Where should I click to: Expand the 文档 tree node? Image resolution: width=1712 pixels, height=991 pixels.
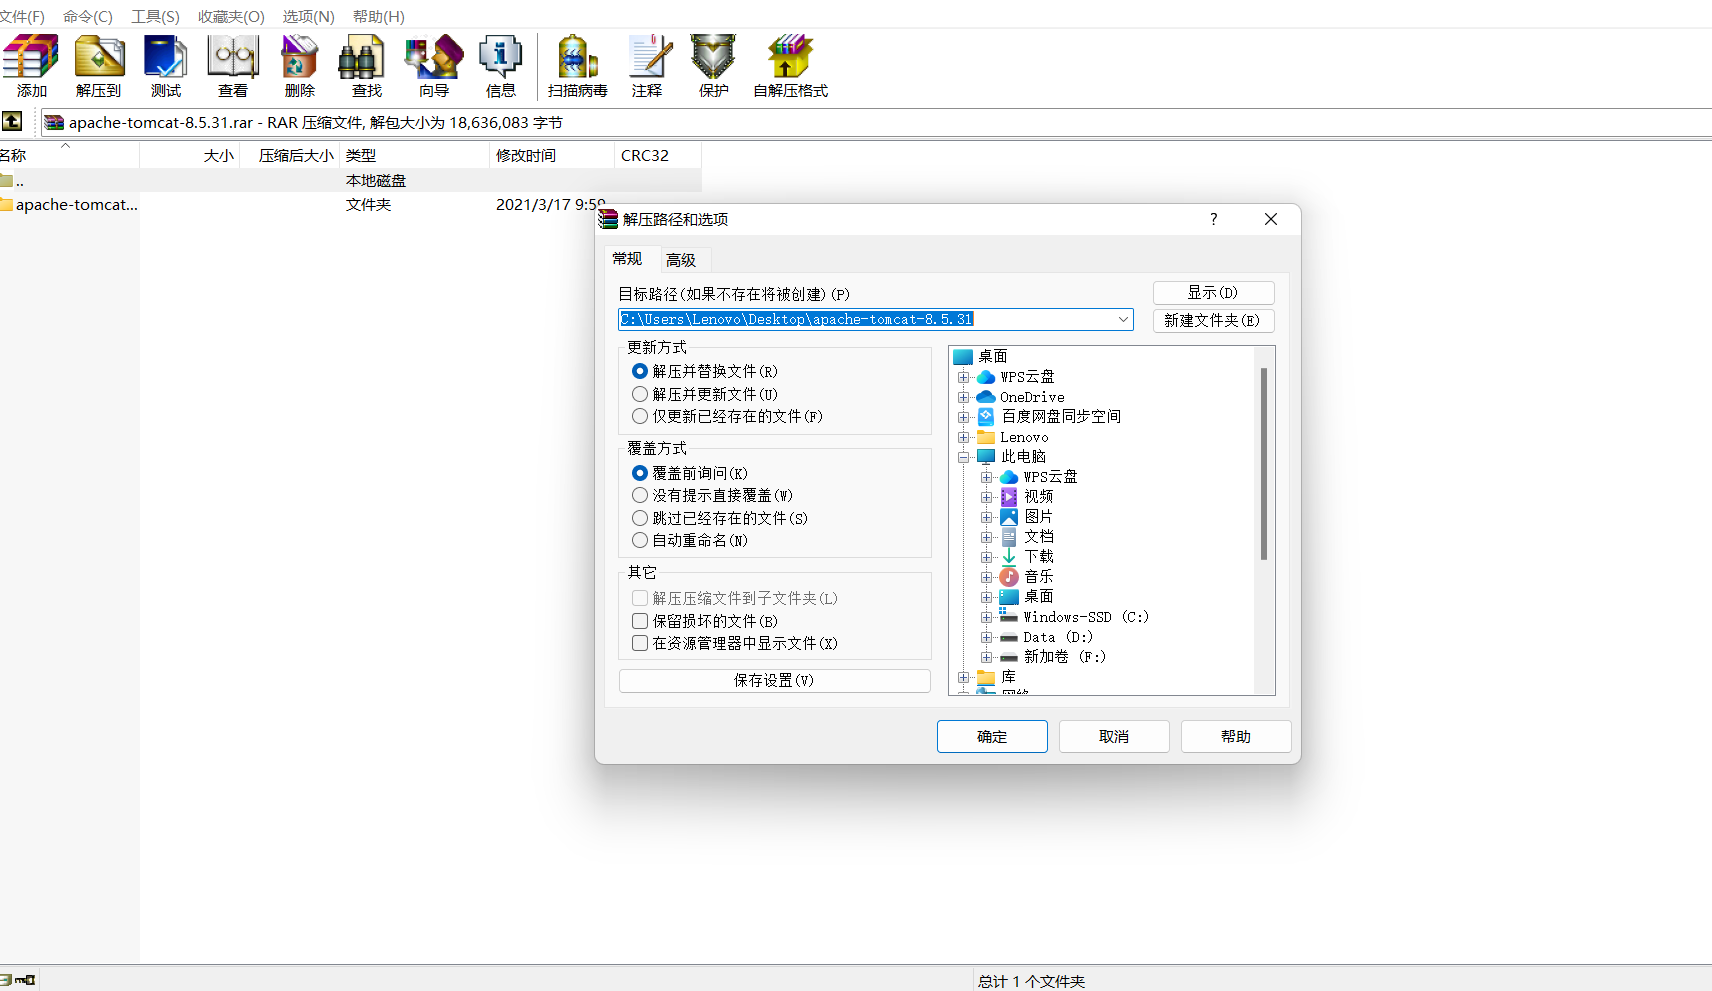[987, 537]
